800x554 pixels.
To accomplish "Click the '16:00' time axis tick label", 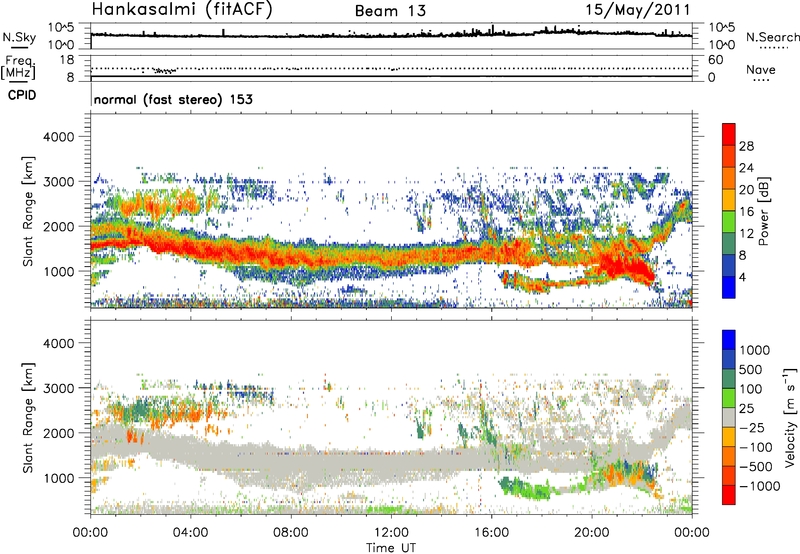I will pos(491,533).
